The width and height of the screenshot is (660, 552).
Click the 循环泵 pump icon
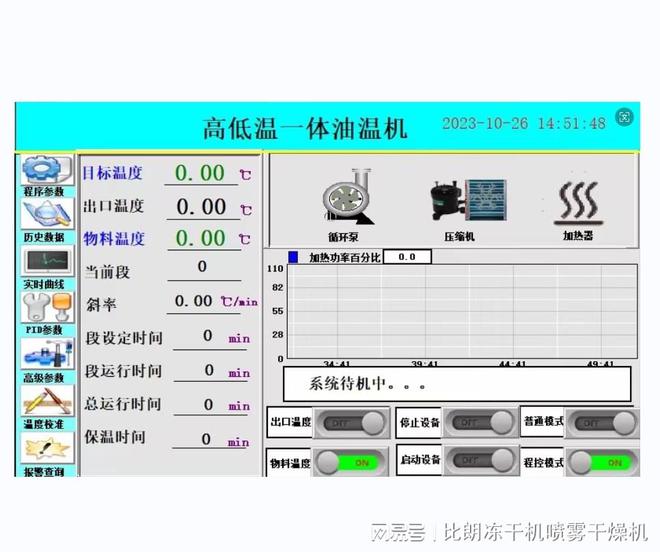(348, 196)
